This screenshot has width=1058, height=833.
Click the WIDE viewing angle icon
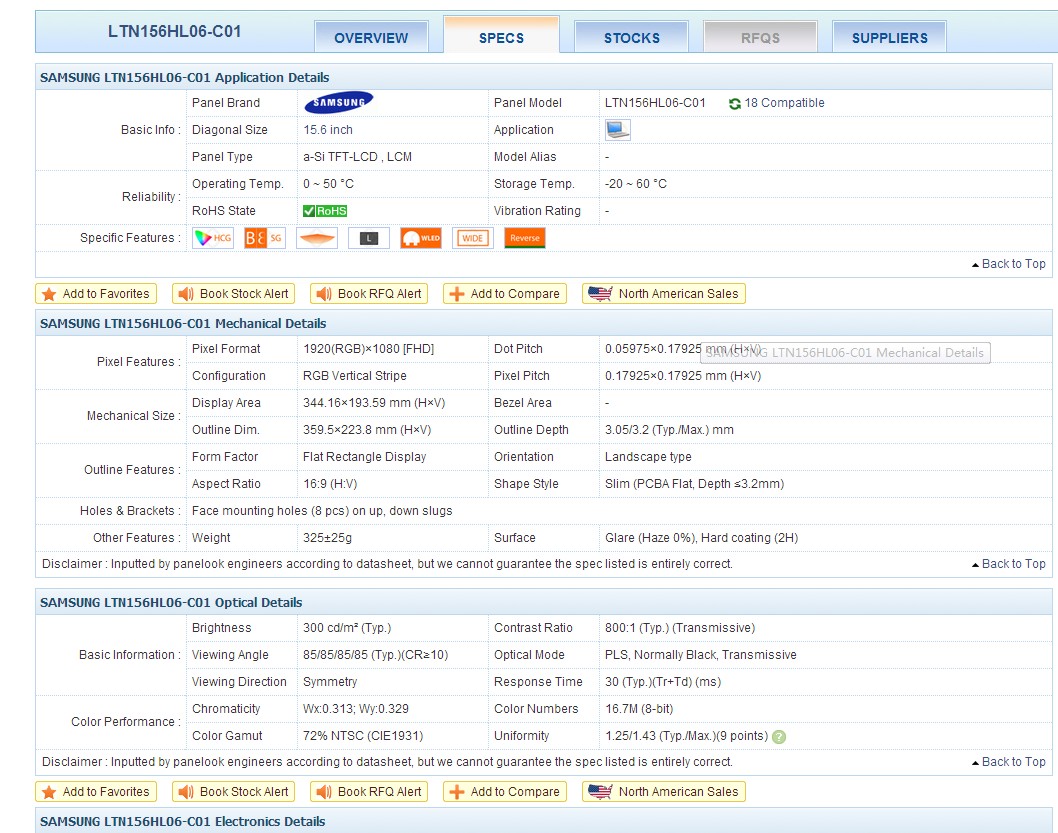coord(472,237)
